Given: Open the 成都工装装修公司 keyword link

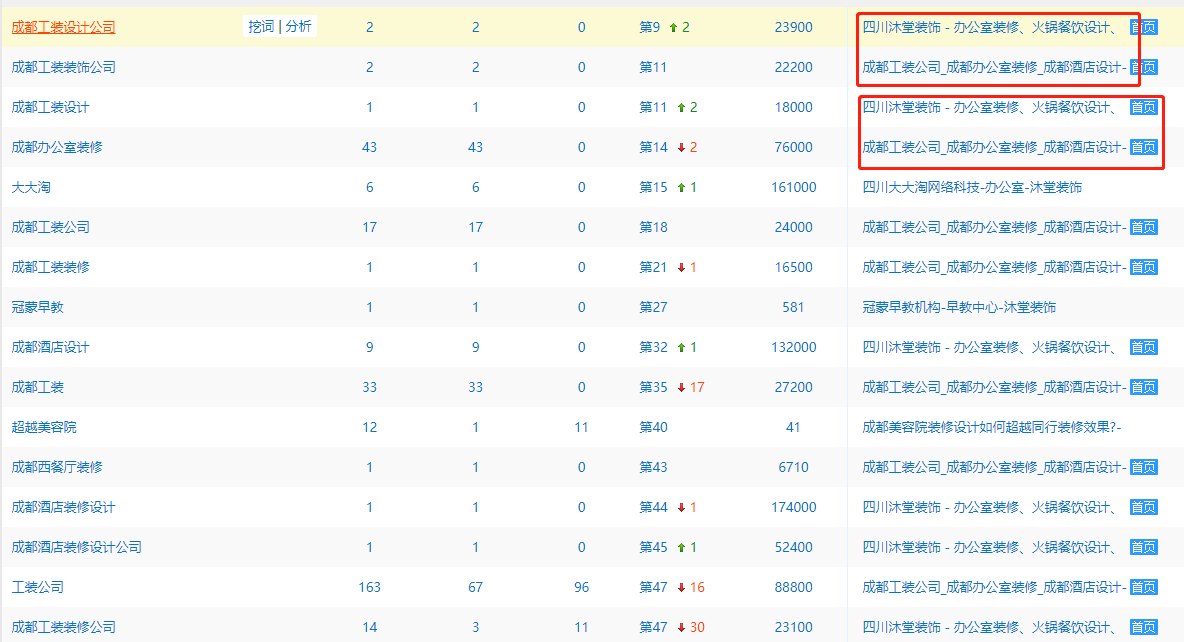Looking at the screenshot, I should 63,628.
